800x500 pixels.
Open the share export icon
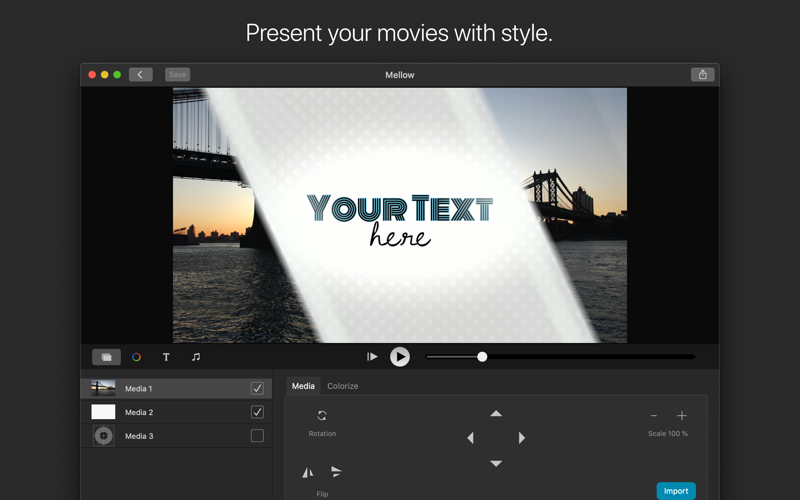[x=703, y=74]
